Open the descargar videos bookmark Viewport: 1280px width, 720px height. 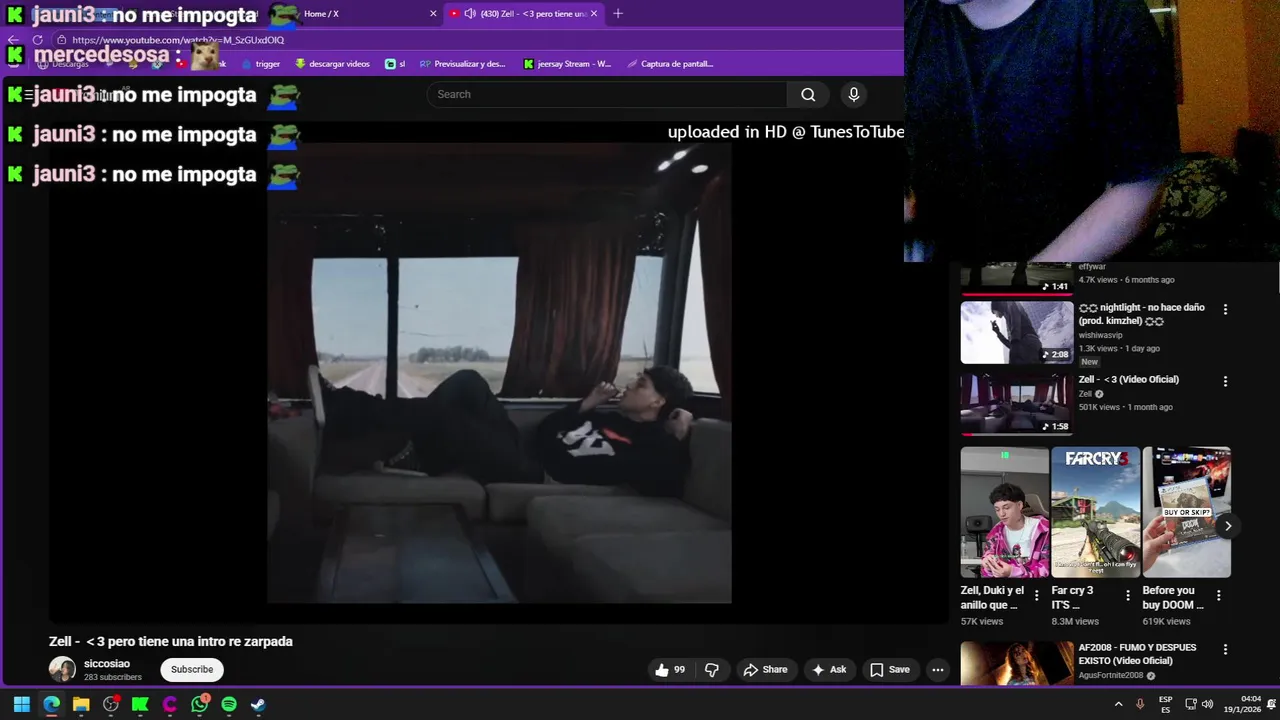tap(332, 64)
